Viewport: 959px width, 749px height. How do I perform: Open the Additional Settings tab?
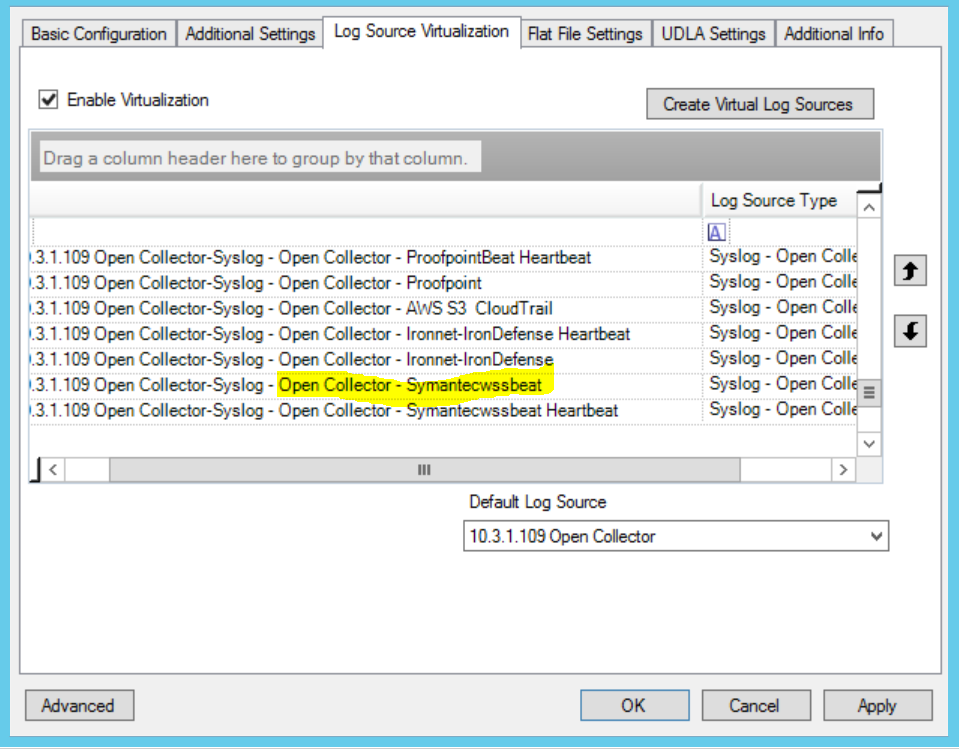click(x=250, y=34)
